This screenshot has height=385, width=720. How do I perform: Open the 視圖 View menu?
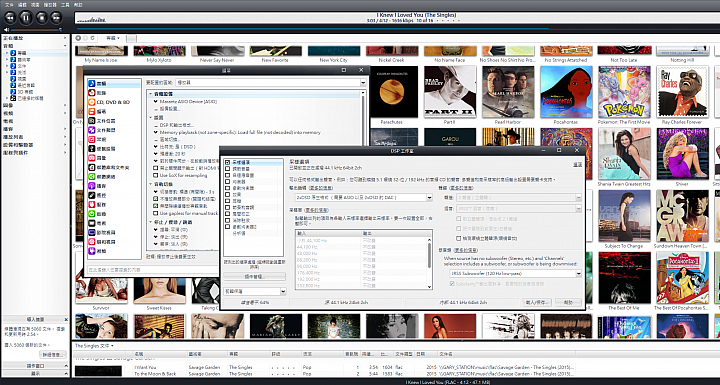coord(35,5)
